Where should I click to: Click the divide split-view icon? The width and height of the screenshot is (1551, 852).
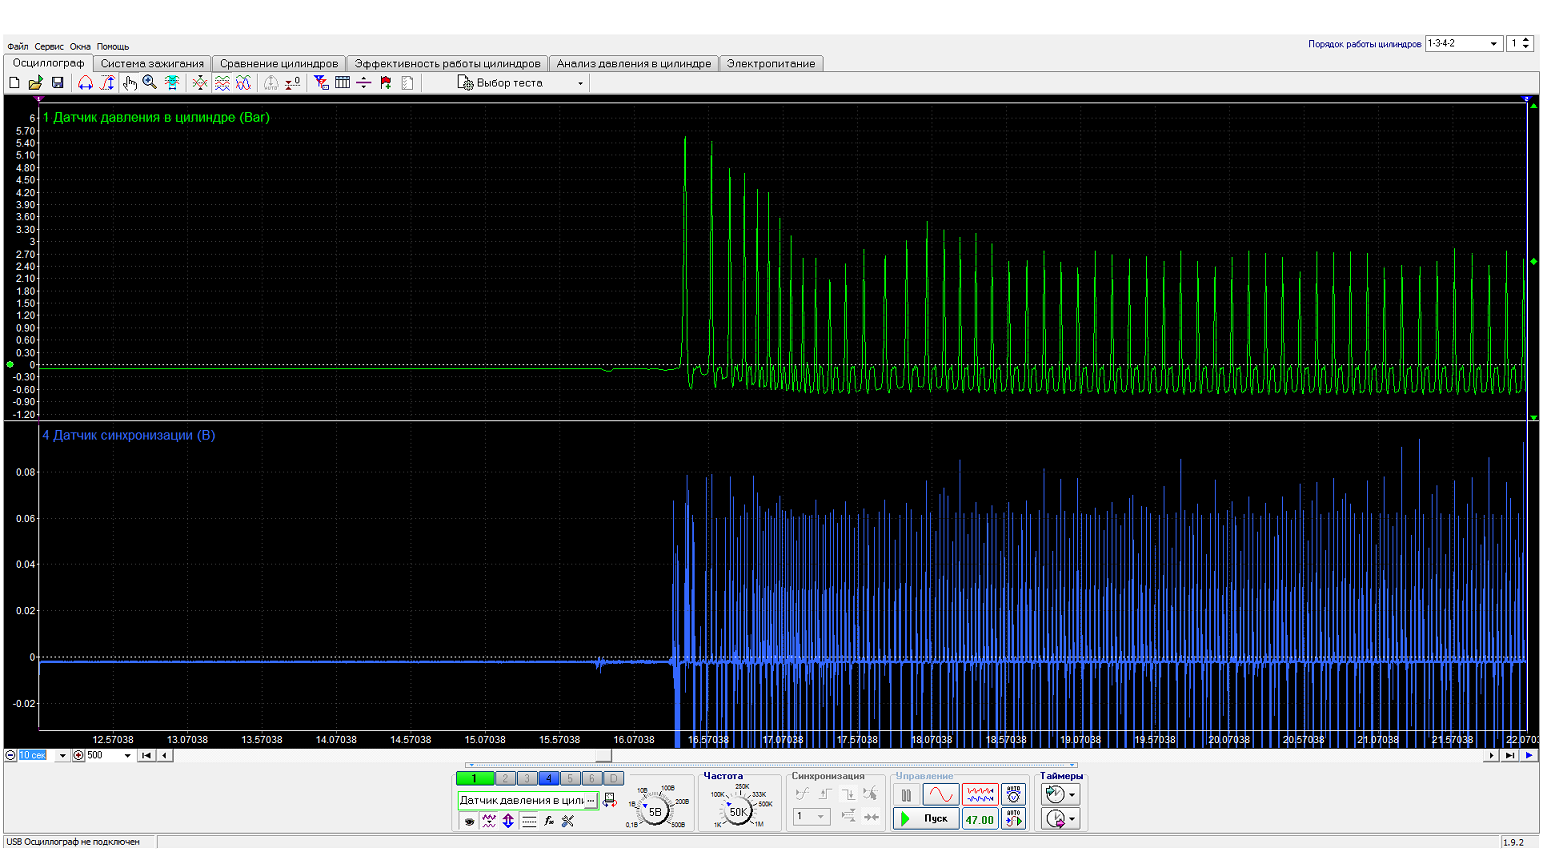[363, 83]
